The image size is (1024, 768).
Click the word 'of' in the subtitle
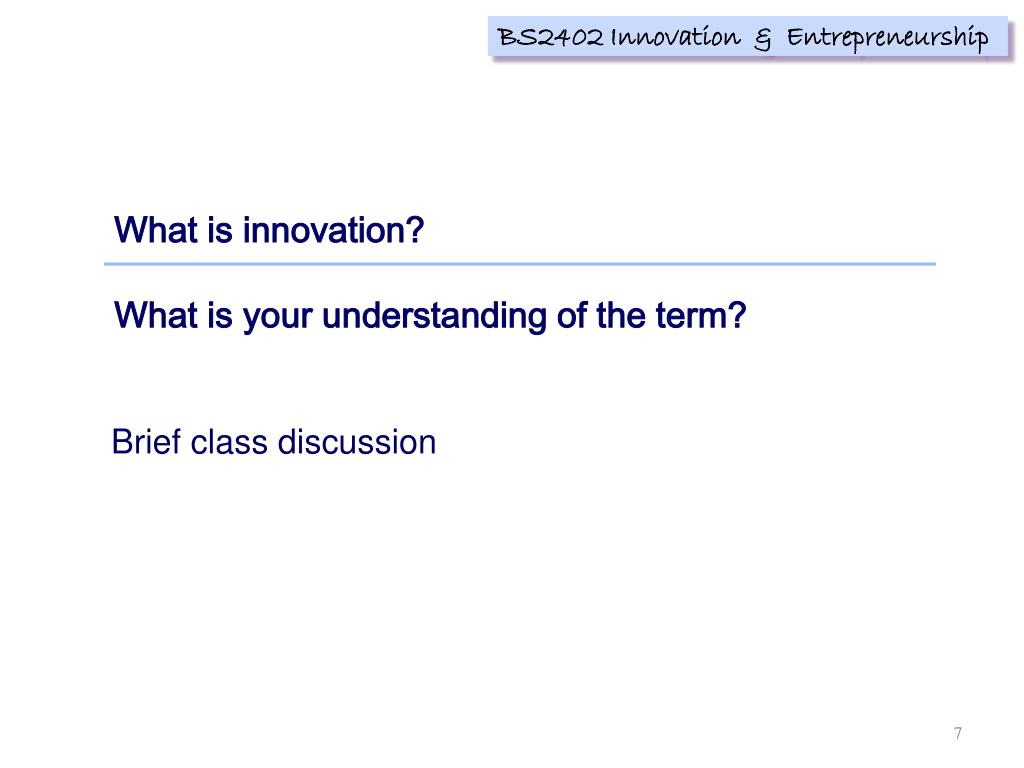point(571,315)
